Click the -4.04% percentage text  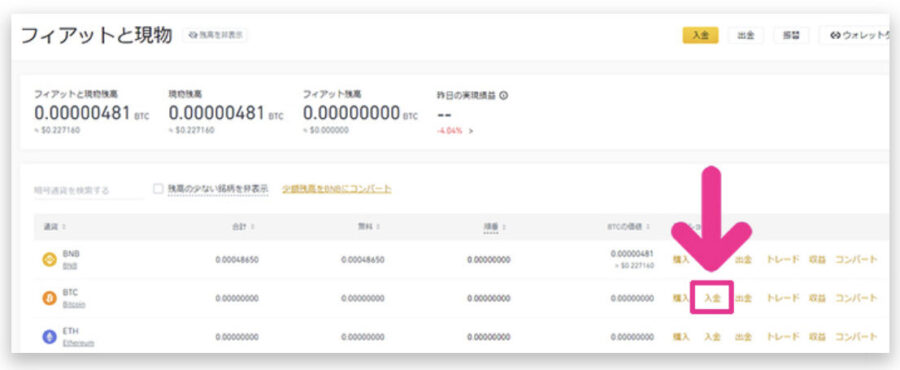450,131
